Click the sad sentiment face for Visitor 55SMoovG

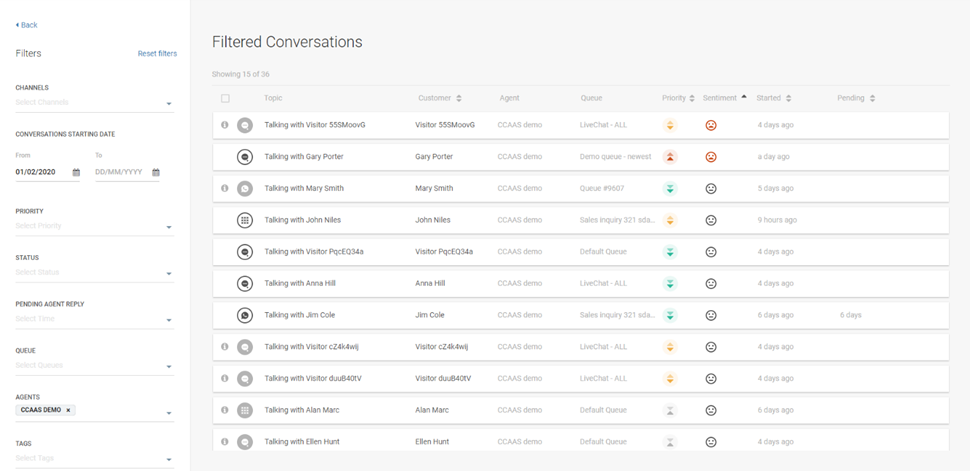pyautogui.click(x=711, y=125)
